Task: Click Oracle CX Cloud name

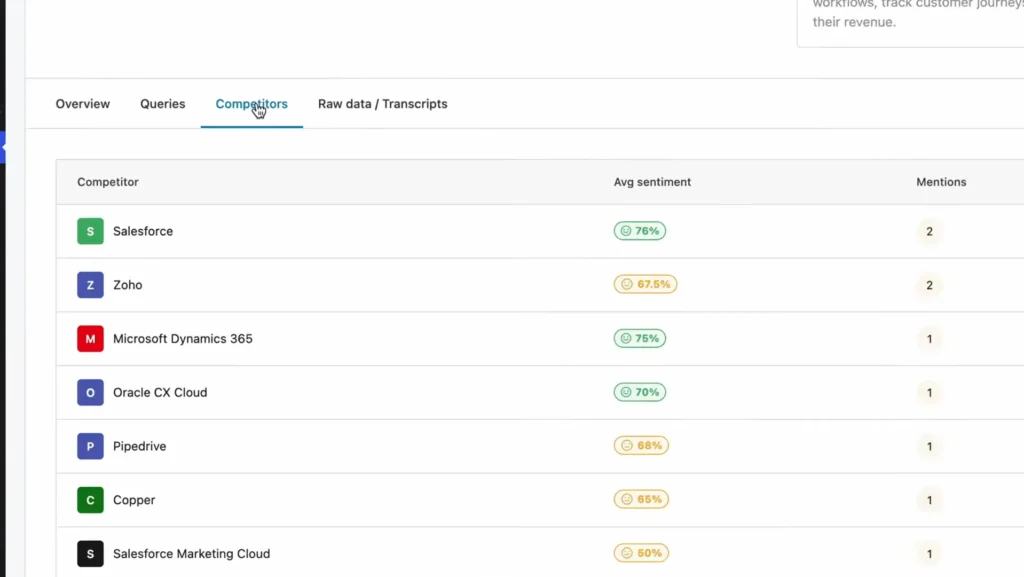Action: tap(160, 392)
